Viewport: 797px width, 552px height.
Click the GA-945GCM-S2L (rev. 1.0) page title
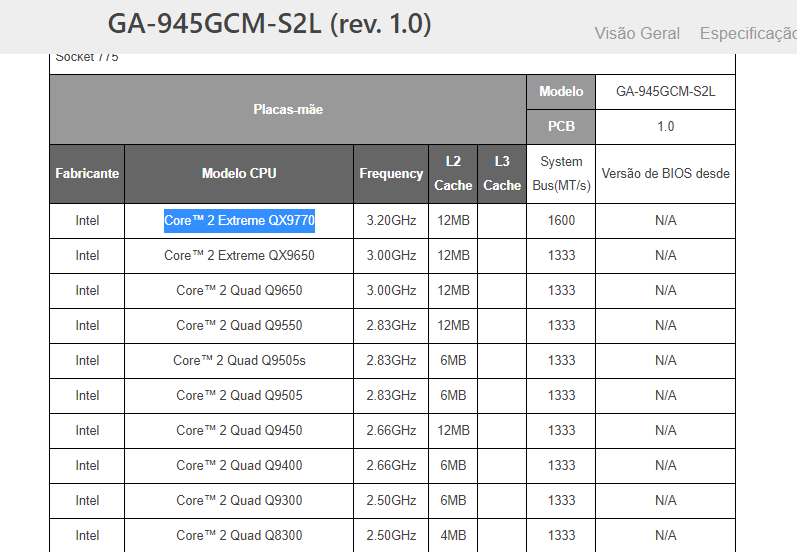[269, 24]
